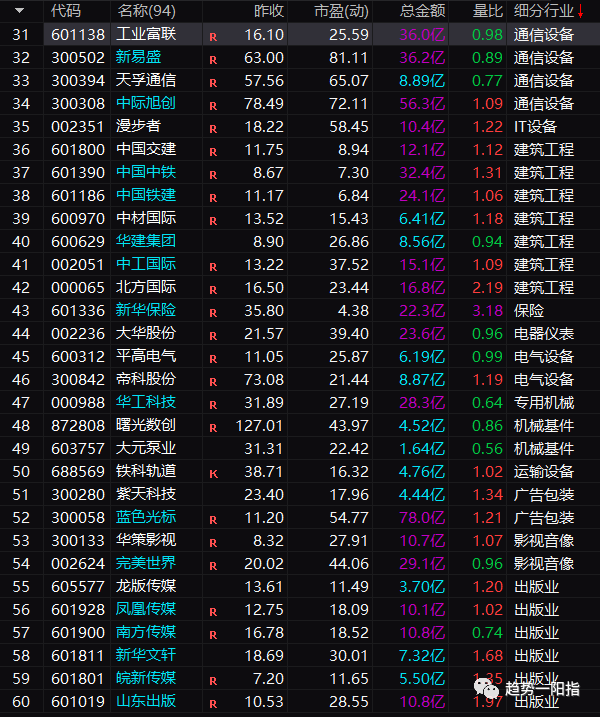Click IT设备 industry cell
The width and height of the screenshot is (600, 717).
(x=535, y=127)
